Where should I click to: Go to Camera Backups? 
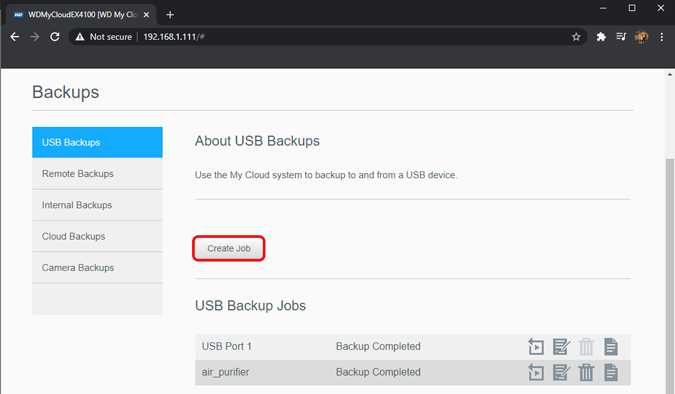coord(97,267)
